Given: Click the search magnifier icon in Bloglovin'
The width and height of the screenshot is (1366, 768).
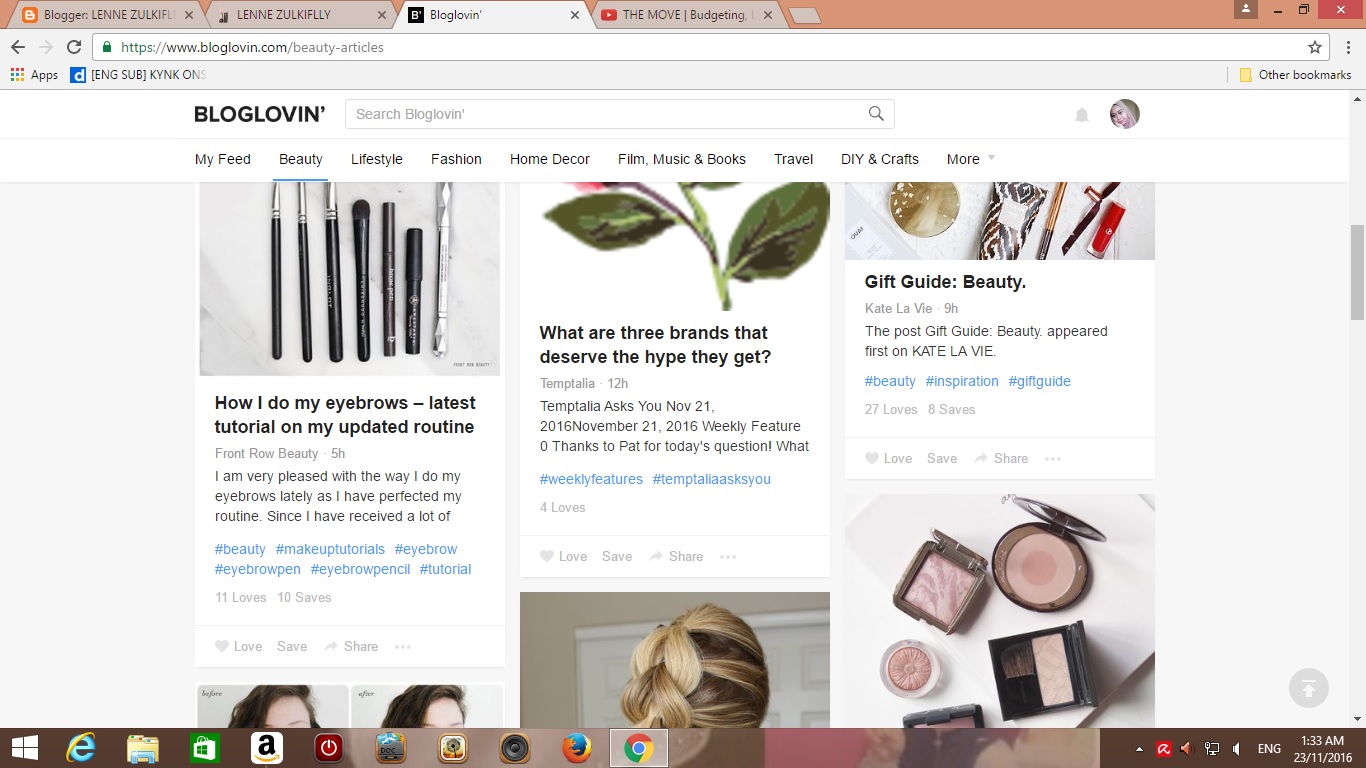Looking at the screenshot, I should click(x=876, y=114).
